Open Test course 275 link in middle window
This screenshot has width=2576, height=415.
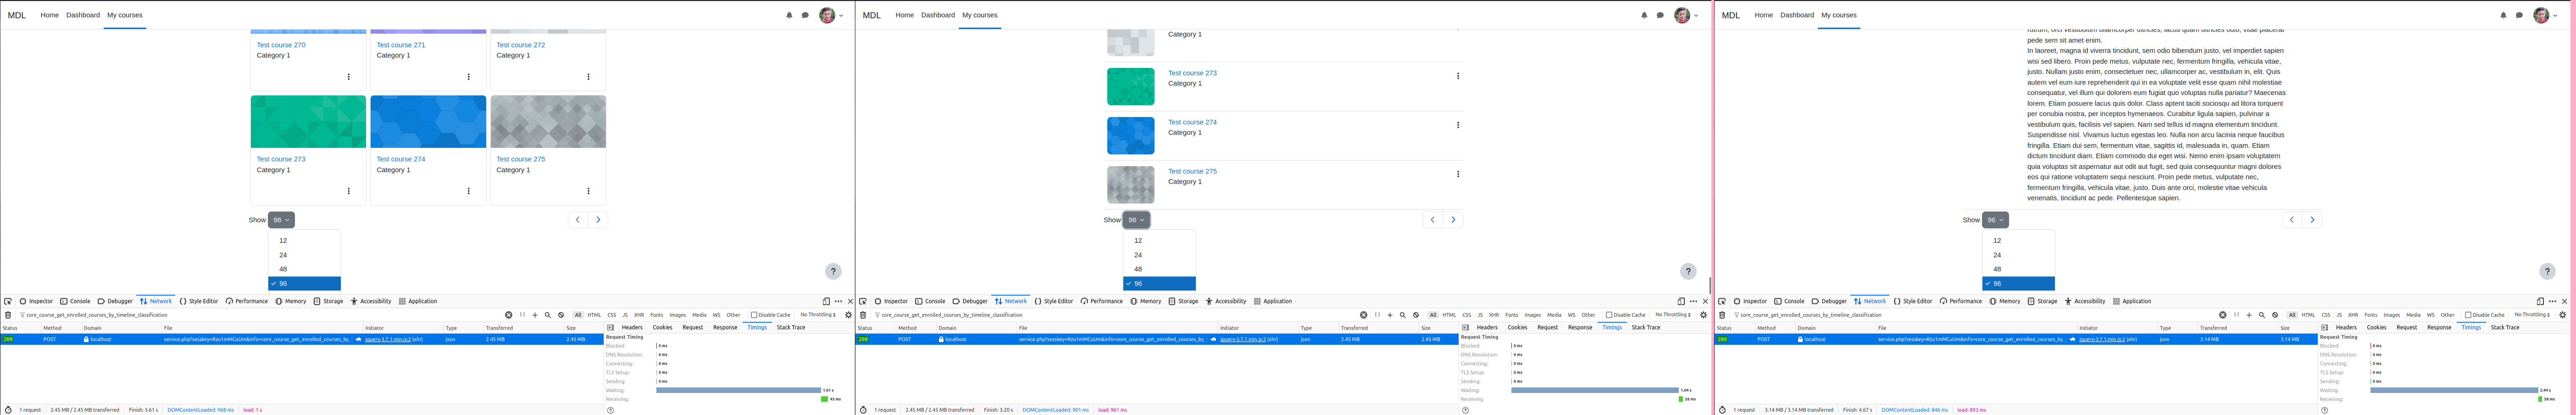pos(1192,171)
